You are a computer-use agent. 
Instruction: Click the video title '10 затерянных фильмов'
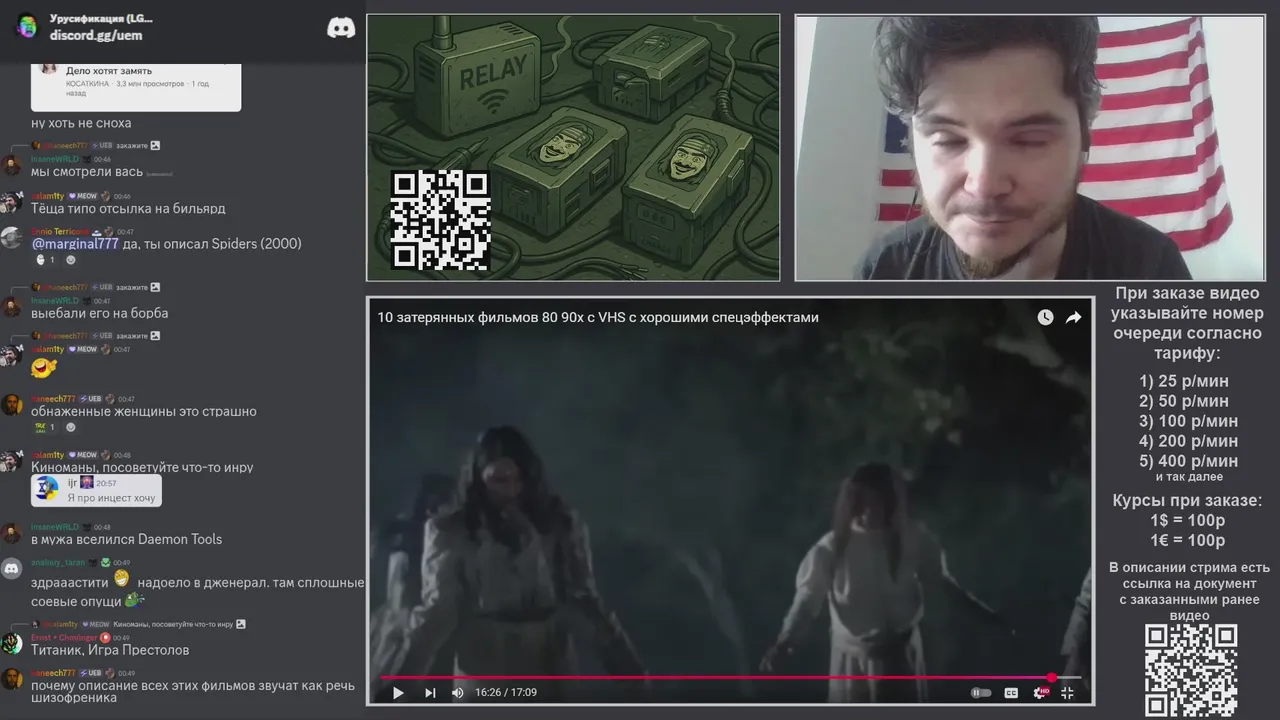[x=598, y=317]
